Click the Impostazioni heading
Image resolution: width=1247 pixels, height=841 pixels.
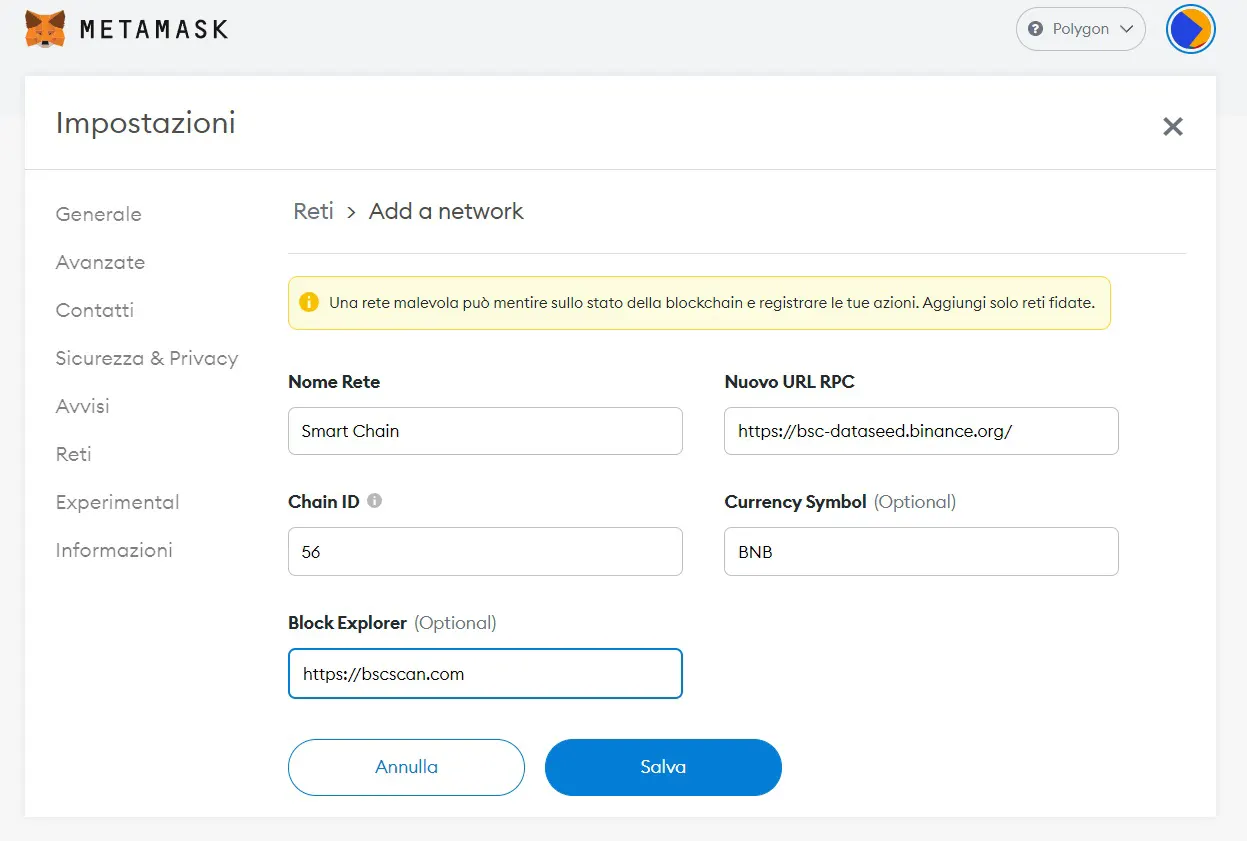tap(146, 123)
